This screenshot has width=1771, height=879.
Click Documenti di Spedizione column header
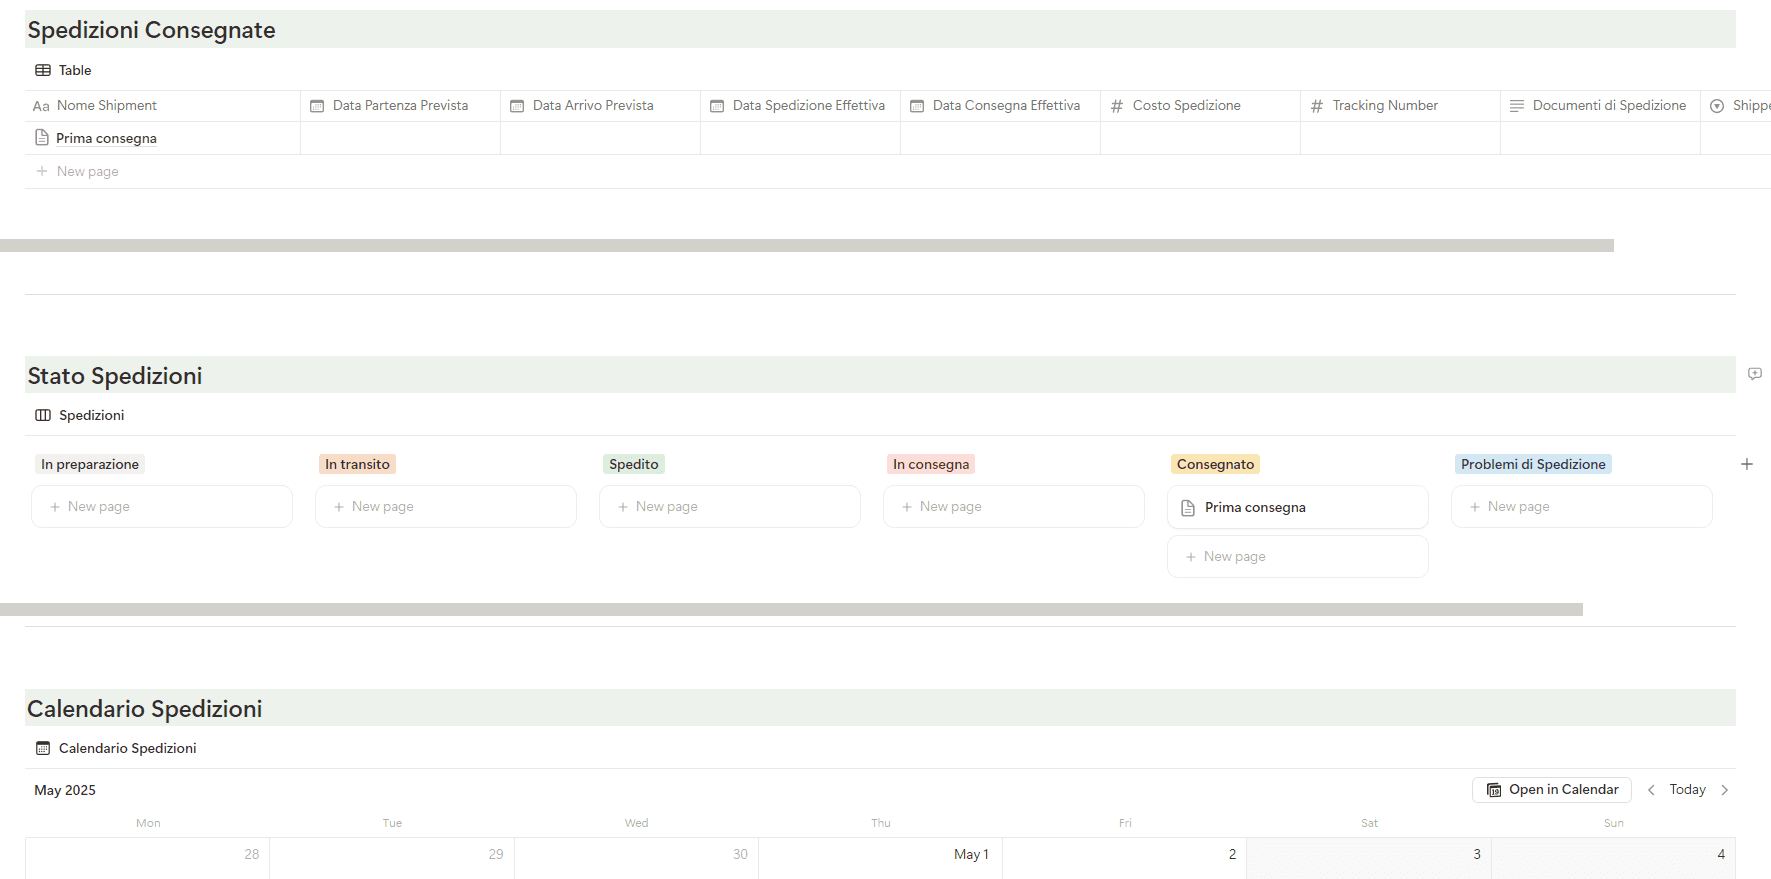tap(1601, 106)
